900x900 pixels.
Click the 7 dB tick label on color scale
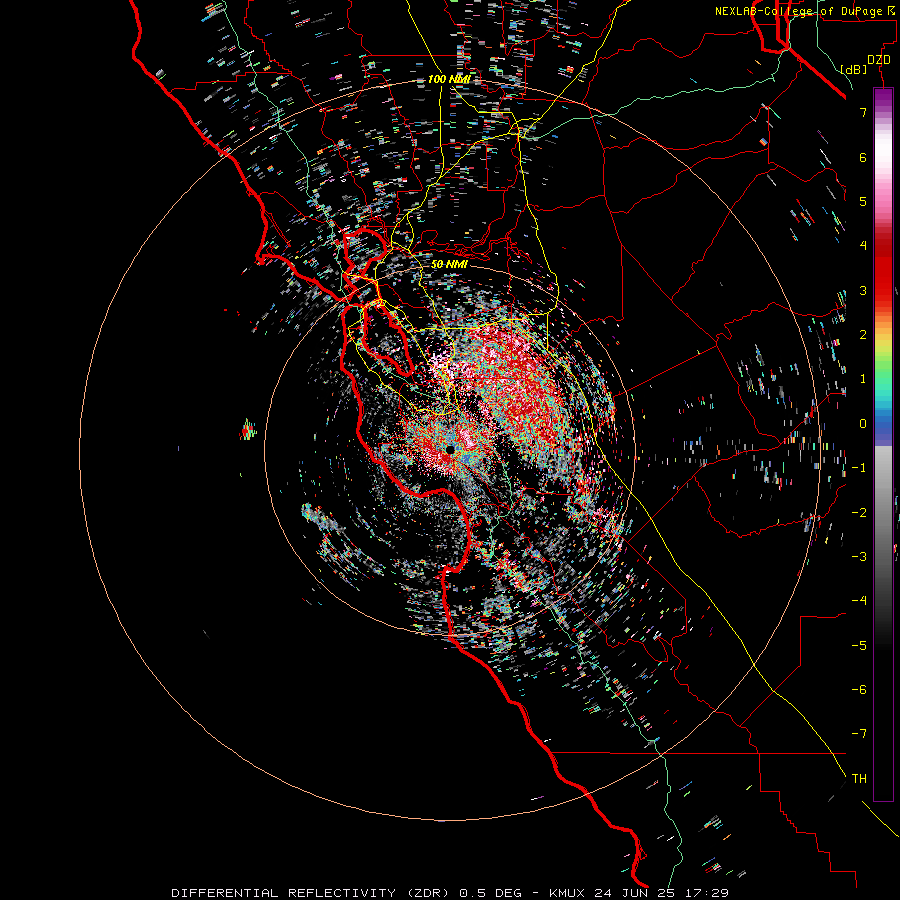pyautogui.click(x=863, y=112)
